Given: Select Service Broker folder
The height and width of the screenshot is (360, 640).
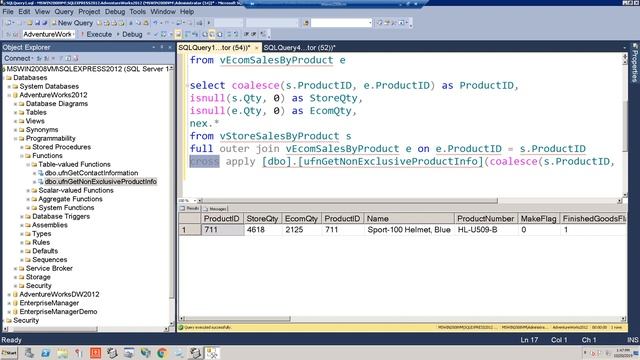Looking at the screenshot, I should [49, 269].
